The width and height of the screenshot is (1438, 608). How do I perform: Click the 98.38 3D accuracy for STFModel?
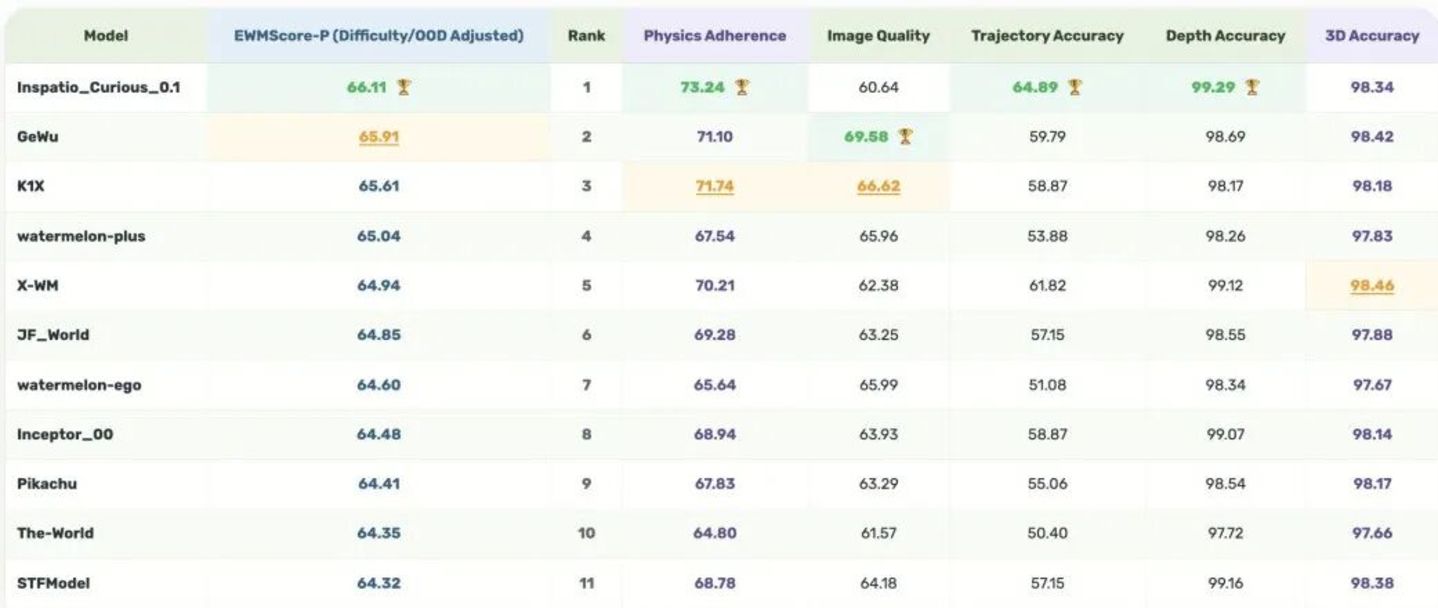pyautogui.click(x=1372, y=583)
